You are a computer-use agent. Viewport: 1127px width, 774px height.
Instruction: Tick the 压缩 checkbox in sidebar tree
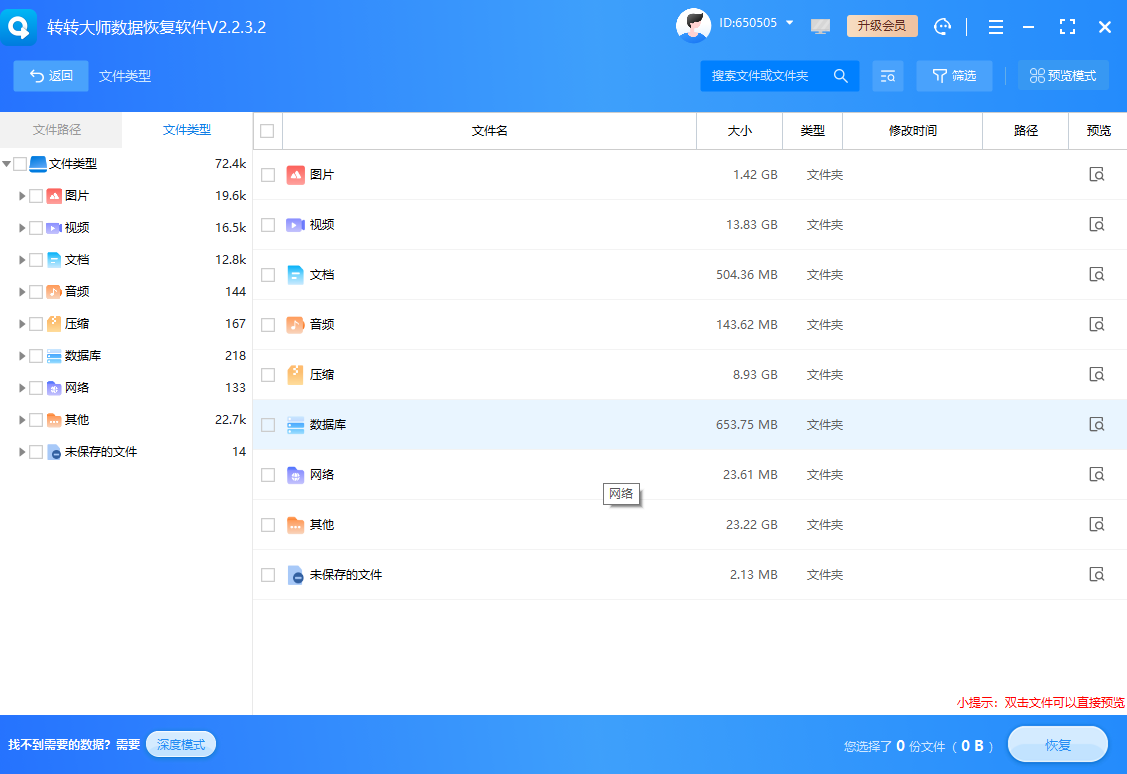[36, 323]
